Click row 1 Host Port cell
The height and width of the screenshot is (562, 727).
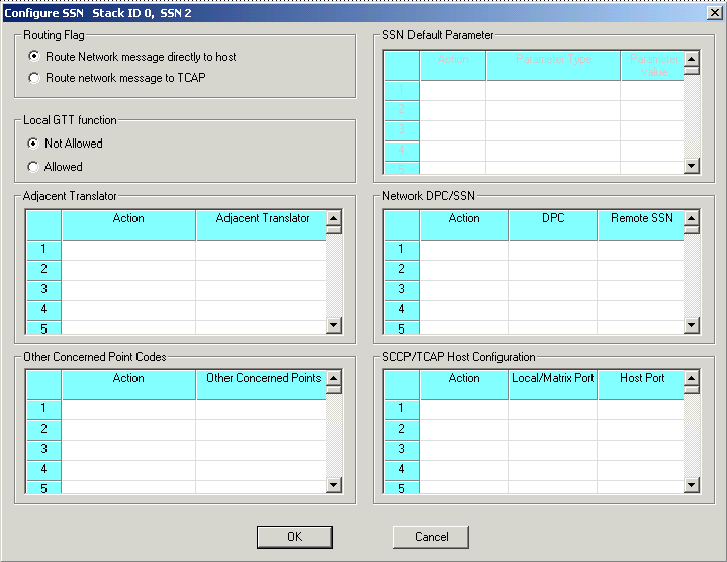[640, 408]
